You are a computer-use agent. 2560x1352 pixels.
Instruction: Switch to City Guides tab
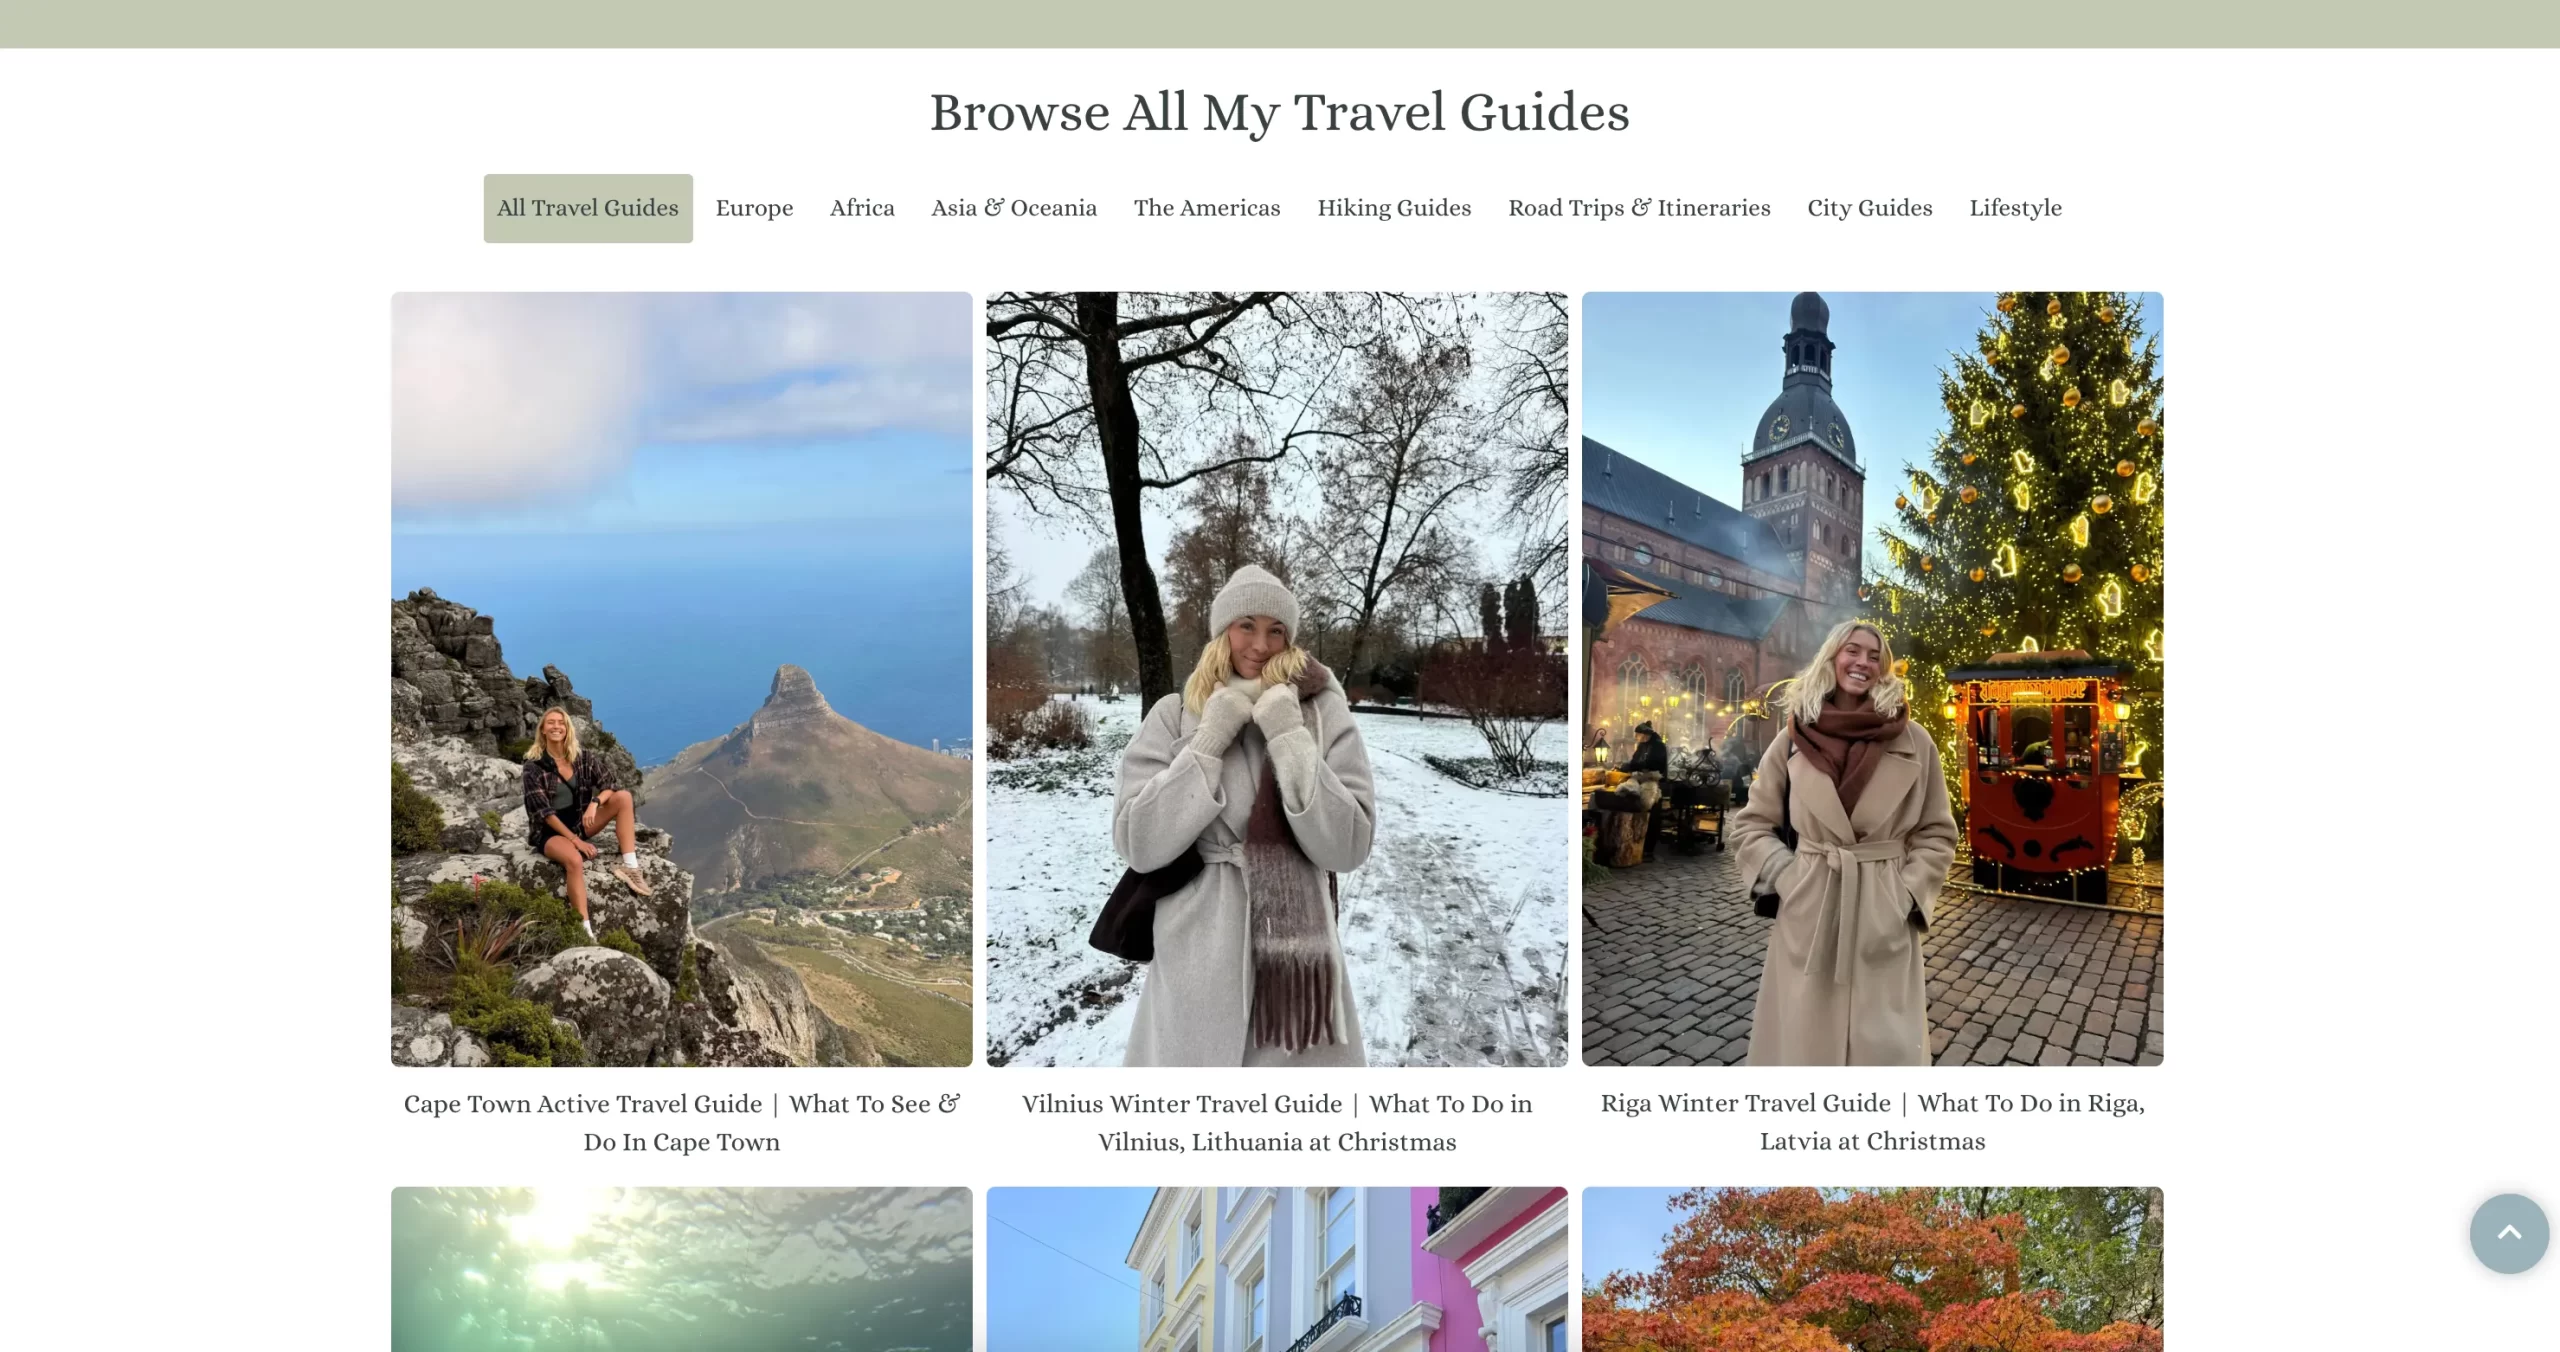pos(1870,208)
